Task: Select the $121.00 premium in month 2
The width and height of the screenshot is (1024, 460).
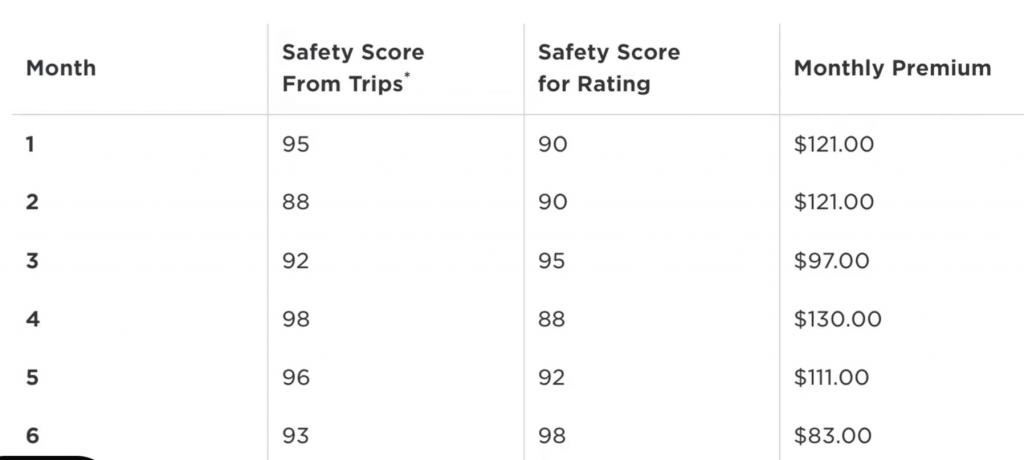Action: tap(834, 202)
